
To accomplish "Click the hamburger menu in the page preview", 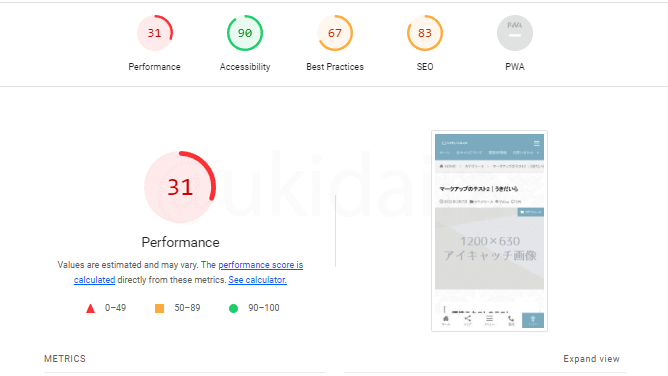I will (x=537, y=144).
